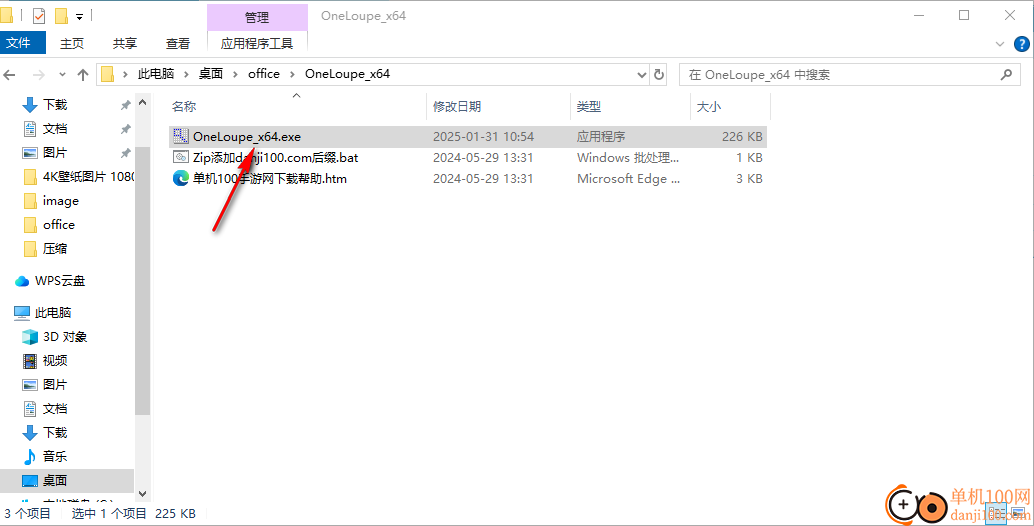Open quick access 图片 folder
1034x526 pixels.
55,152
